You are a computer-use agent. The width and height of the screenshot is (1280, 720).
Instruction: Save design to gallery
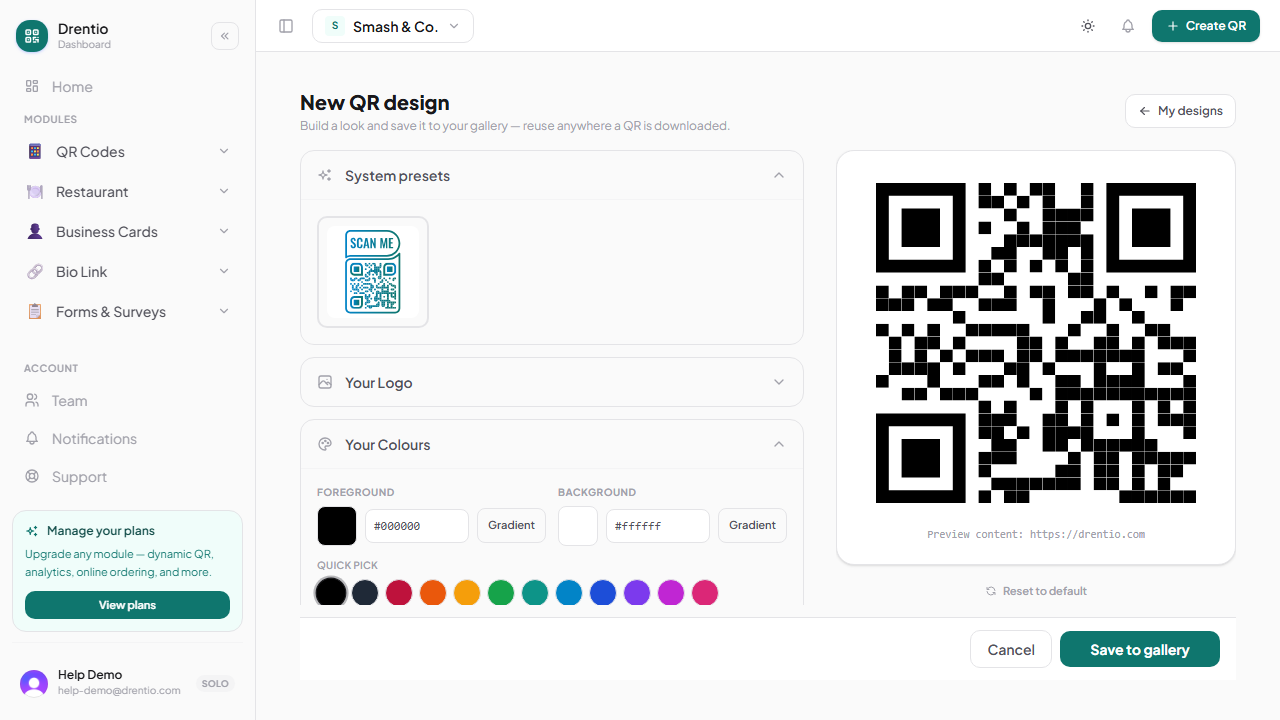point(1140,650)
